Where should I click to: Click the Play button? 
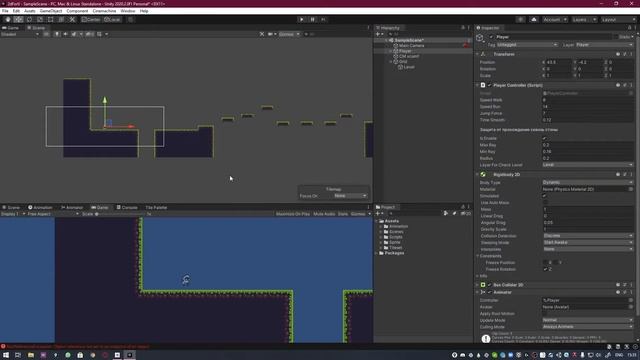click(x=302, y=20)
